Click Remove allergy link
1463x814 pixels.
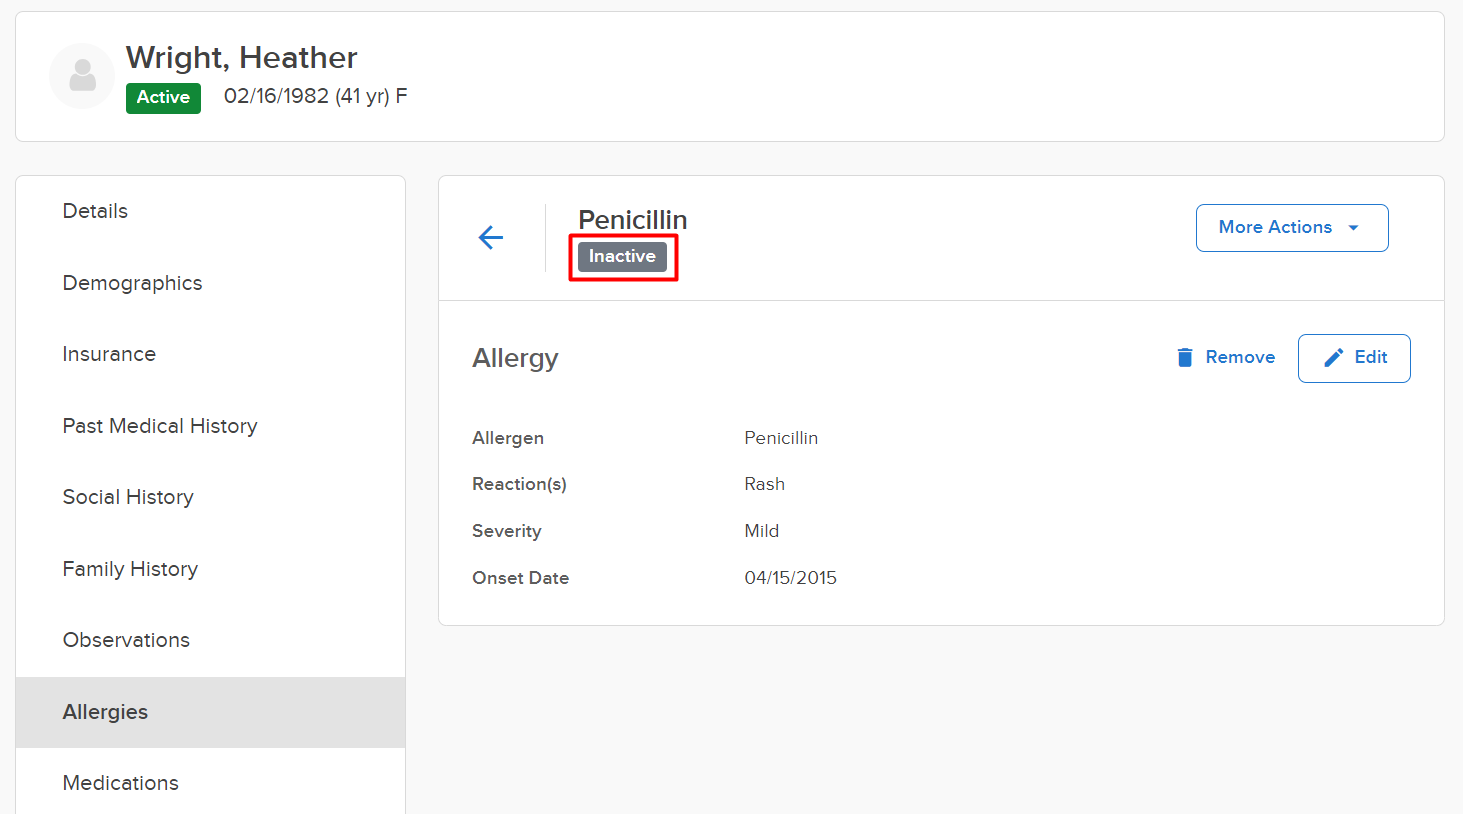tap(1239, 358)
